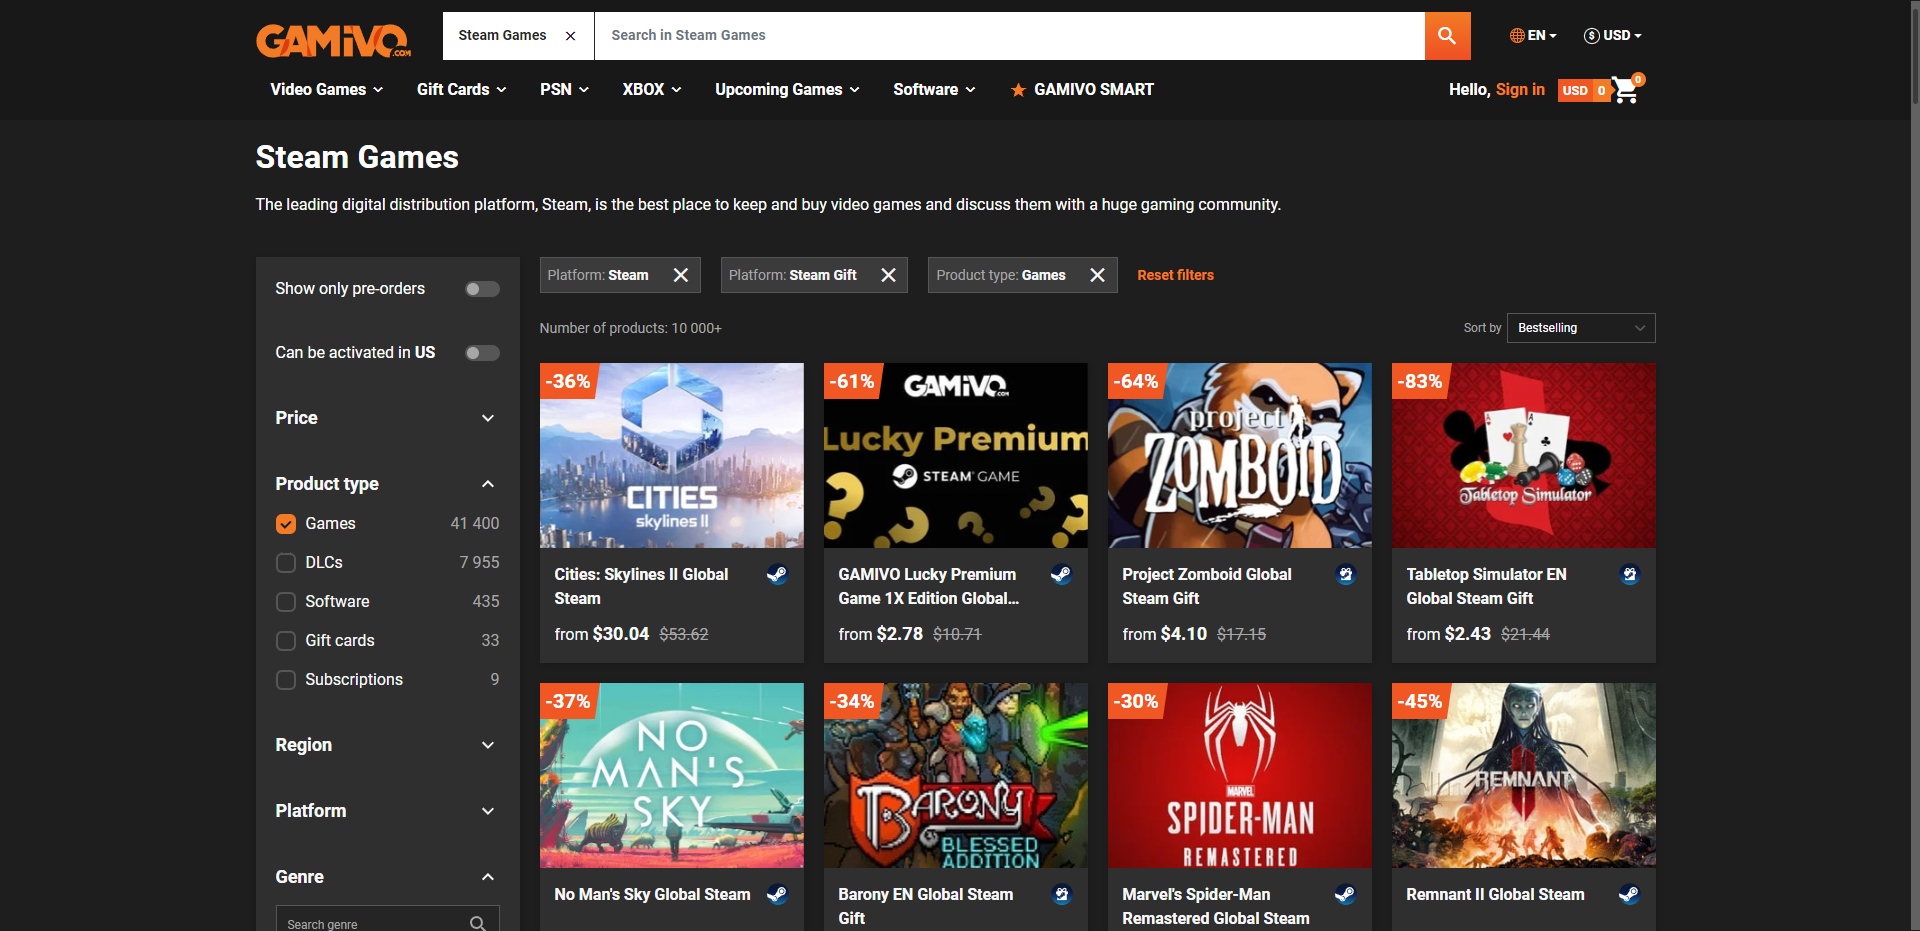Check the DLCs checkbox
This screenshot has width=1920, height=931.
tap(286, 563)
